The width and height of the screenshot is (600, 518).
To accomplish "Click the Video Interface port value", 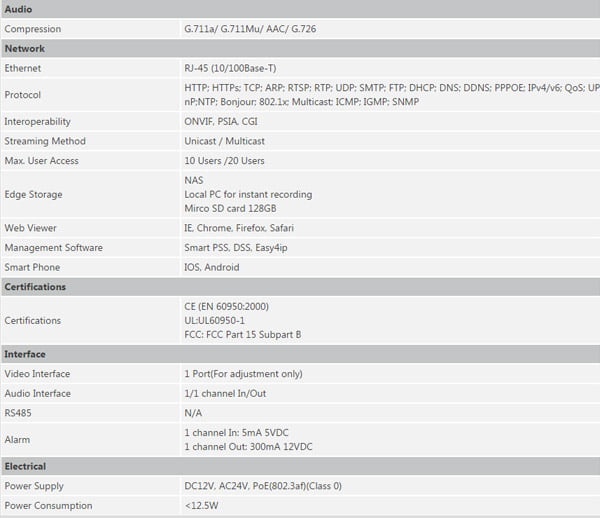I will pyautogui.click(x=244, y=374).
